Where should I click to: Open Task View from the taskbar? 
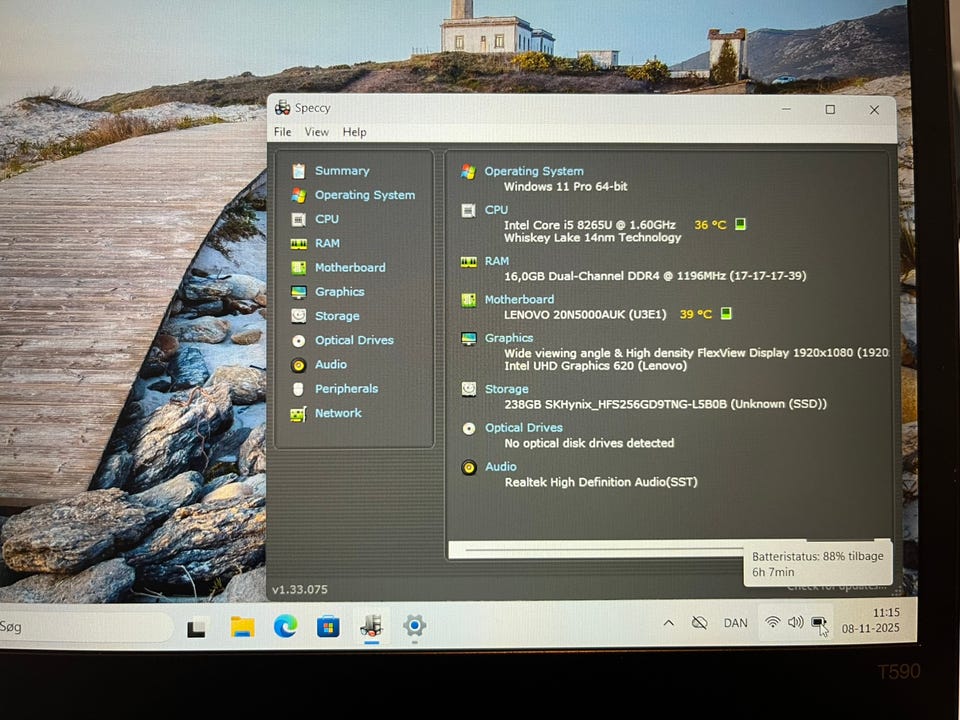pos(197,628)
